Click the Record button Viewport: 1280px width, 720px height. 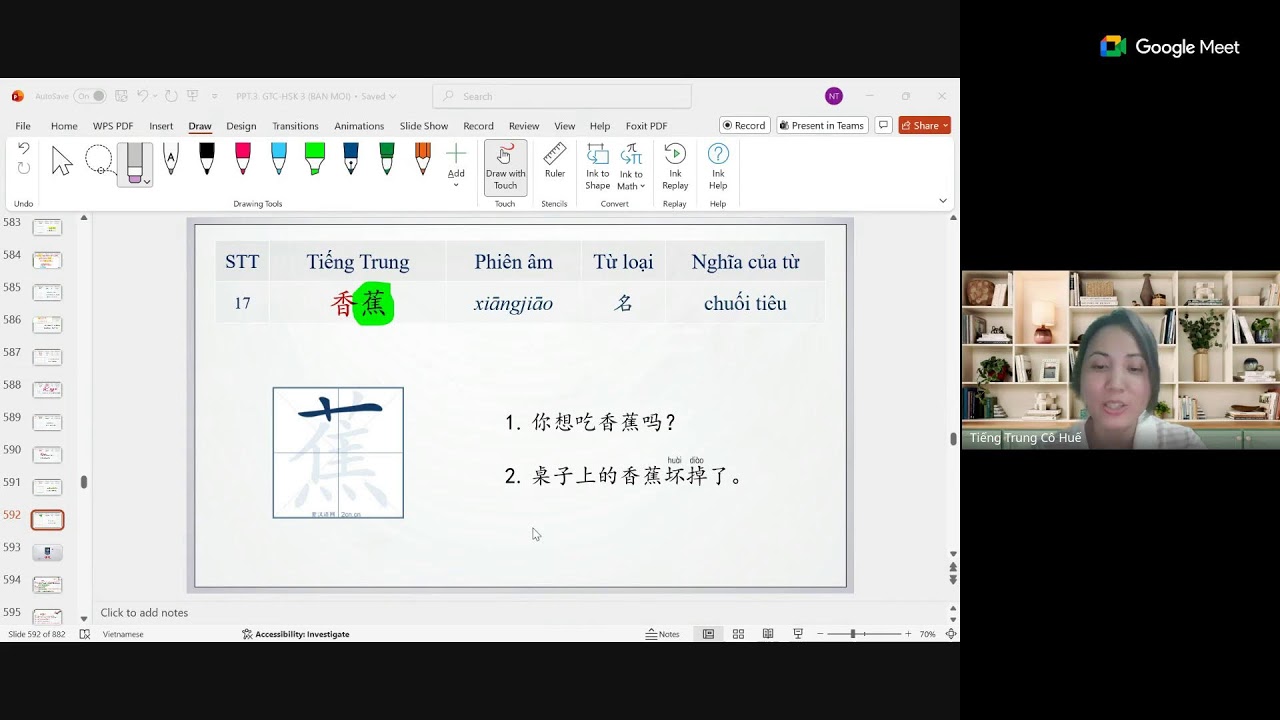click(x=744, y=125)
